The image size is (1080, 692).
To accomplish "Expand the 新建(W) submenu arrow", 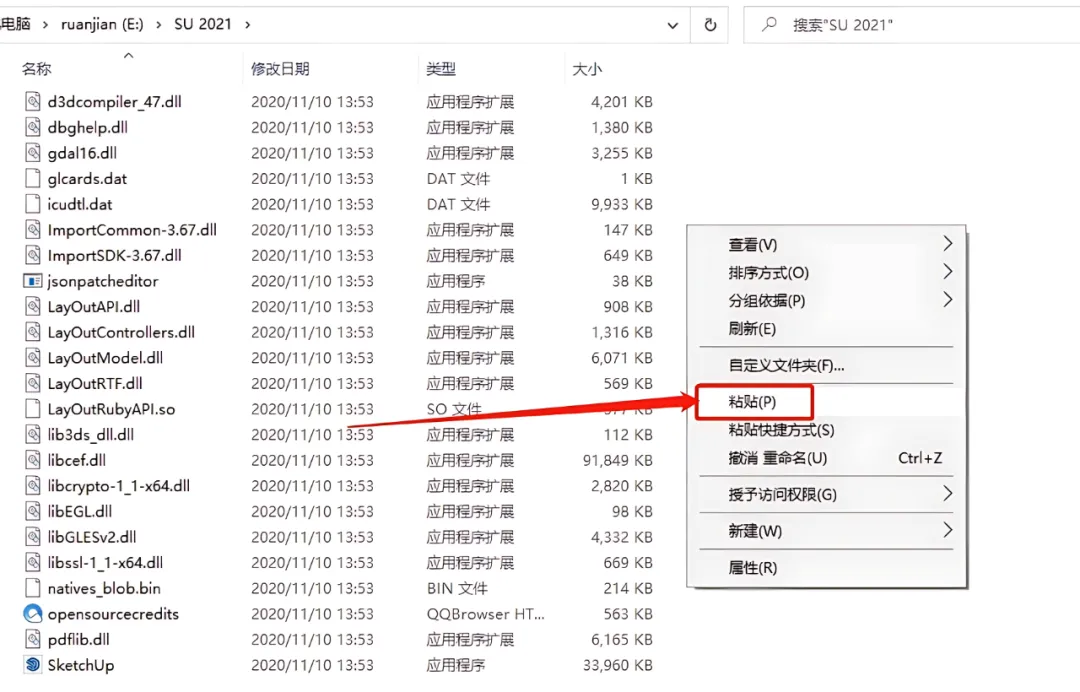I will point(948,530).
